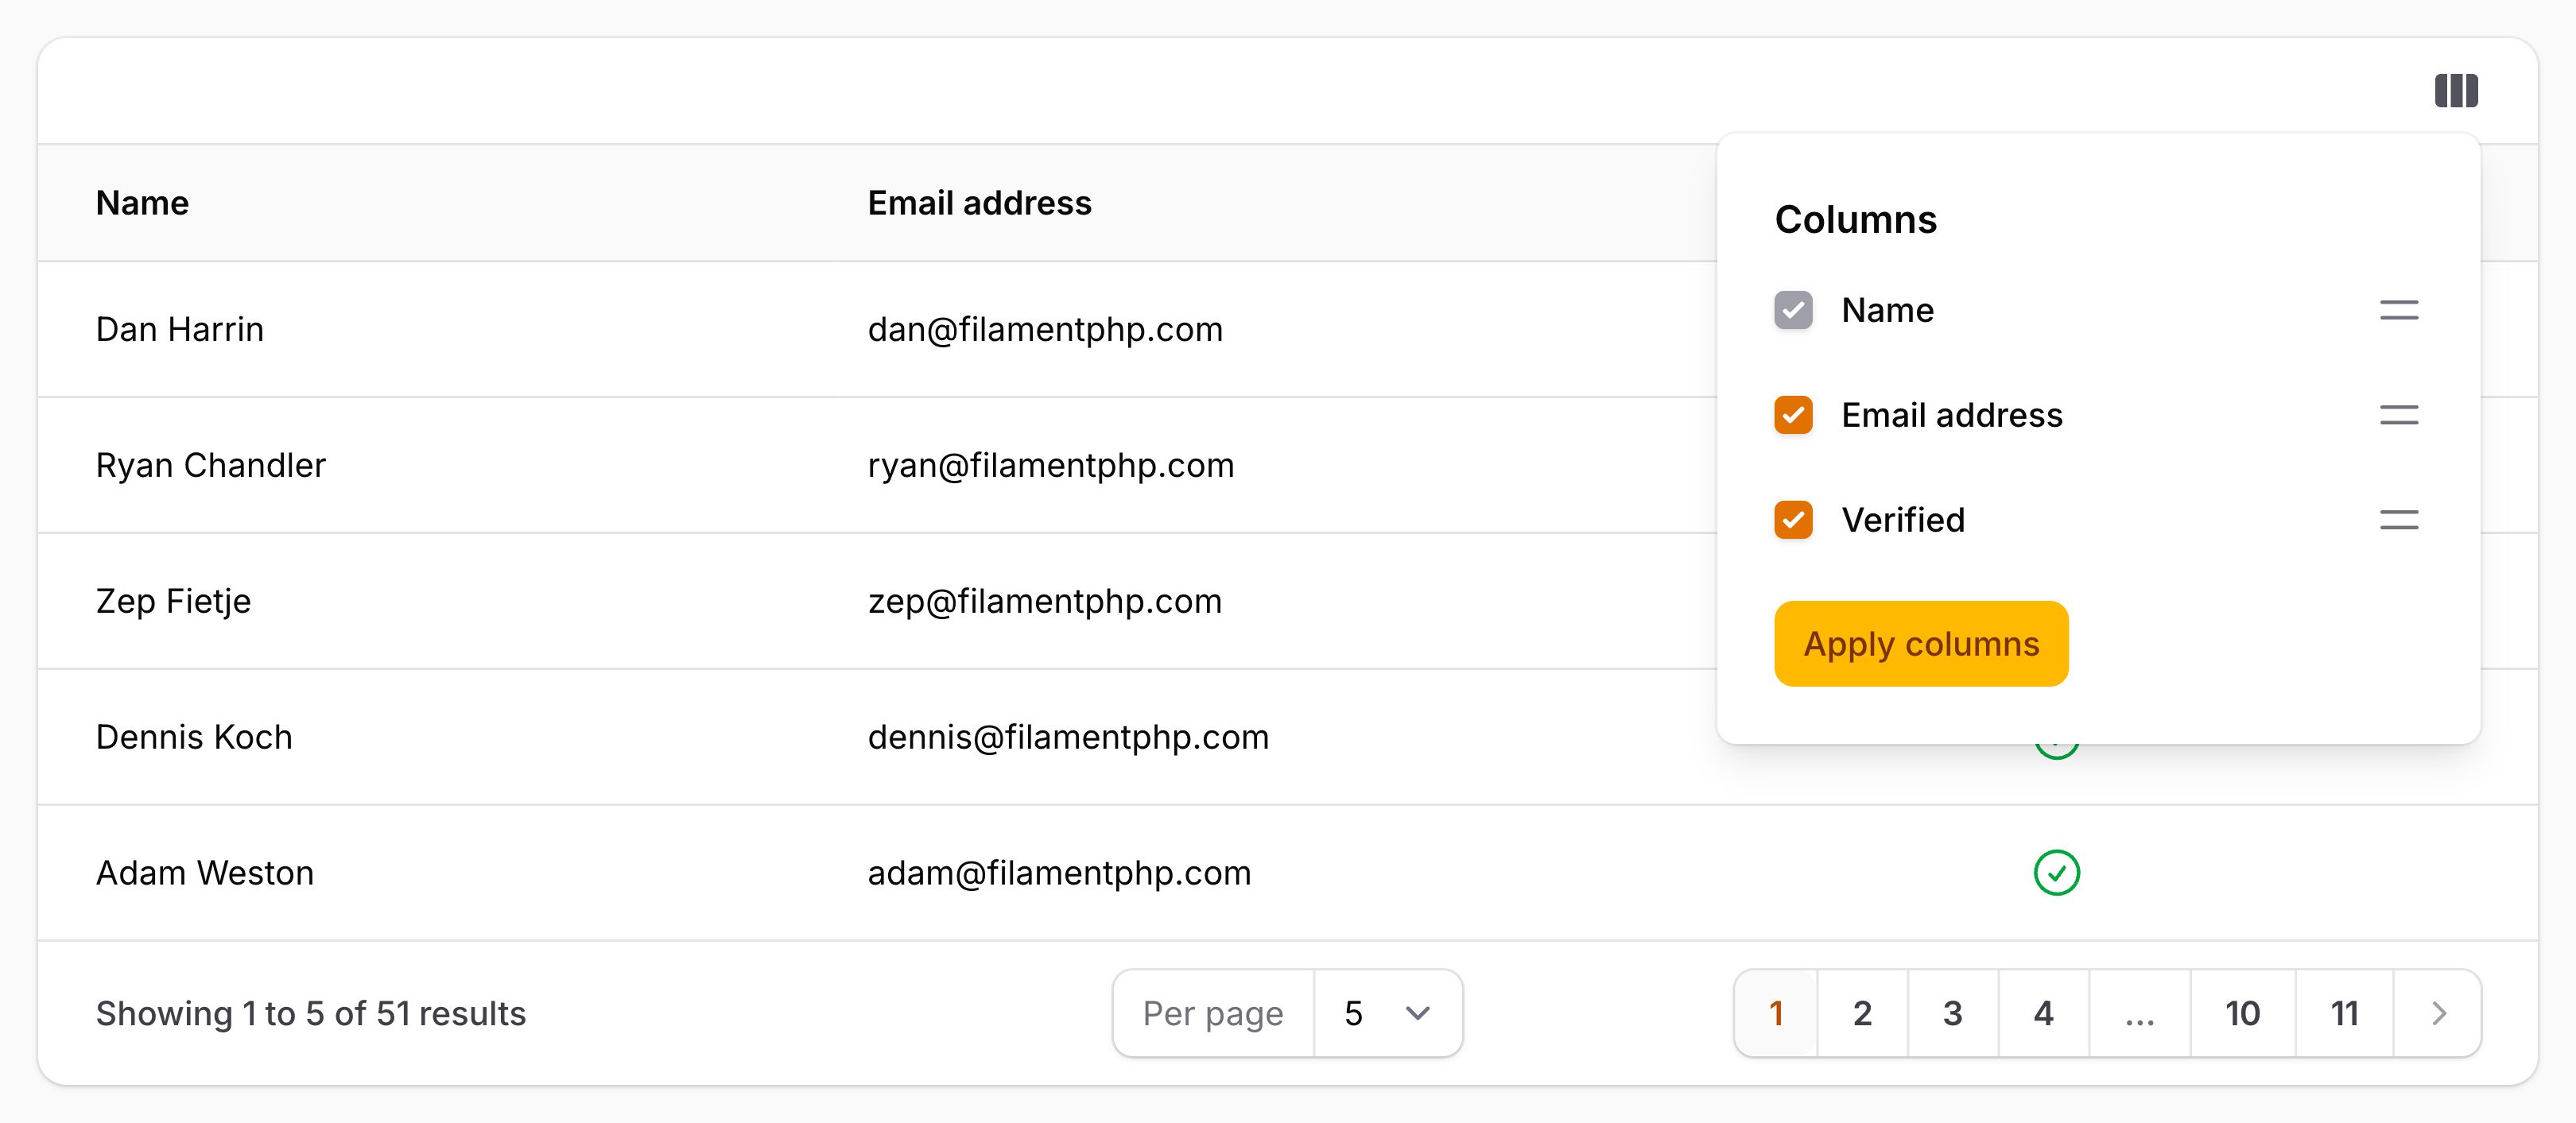Select page 10 in pagination
The image size is (2576, 1123).
pyautogui.click(x=2243, y=1013)
